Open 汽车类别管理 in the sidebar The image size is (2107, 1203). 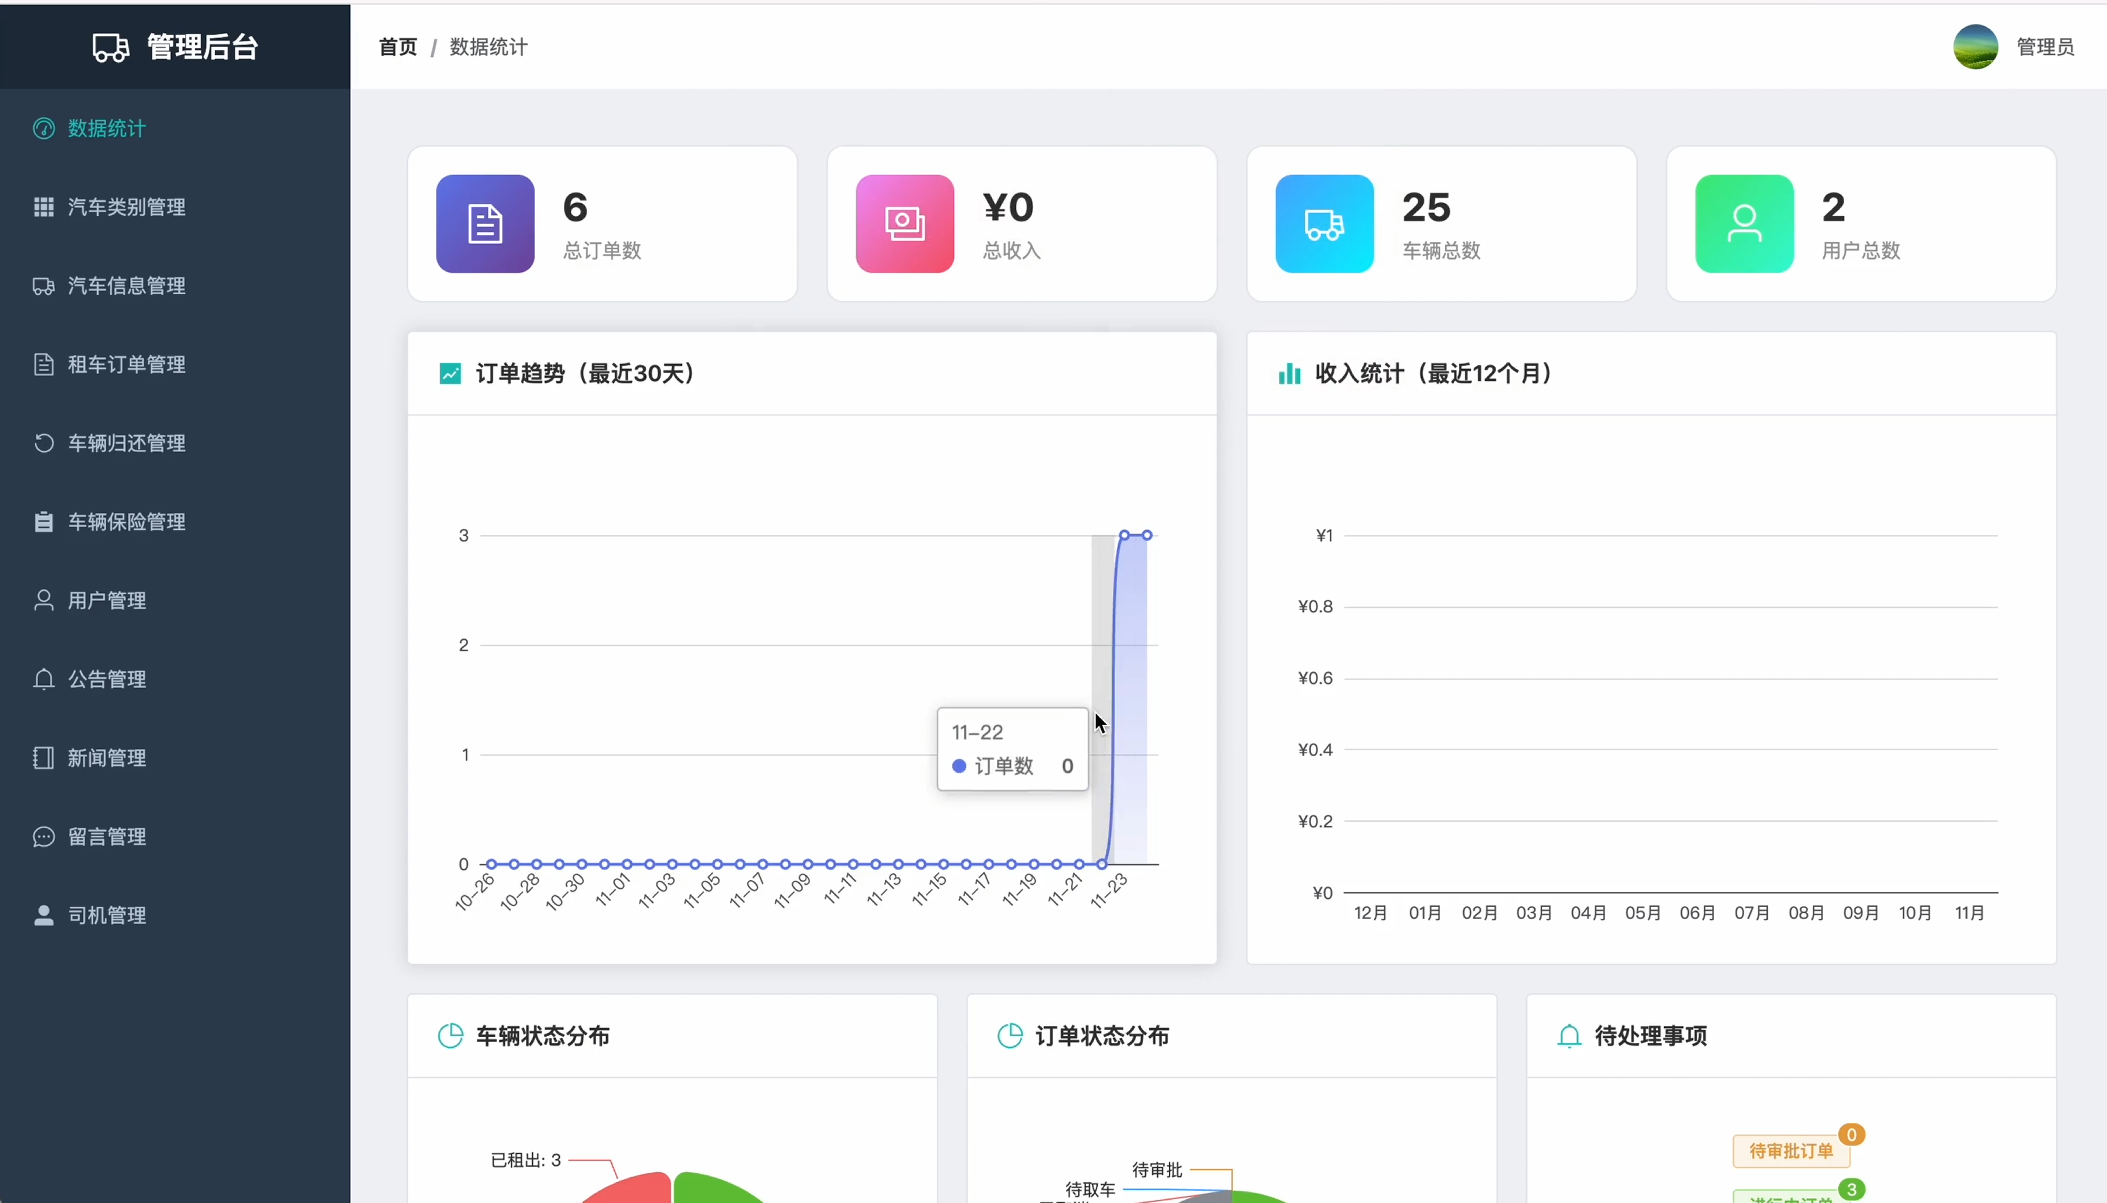126,207
